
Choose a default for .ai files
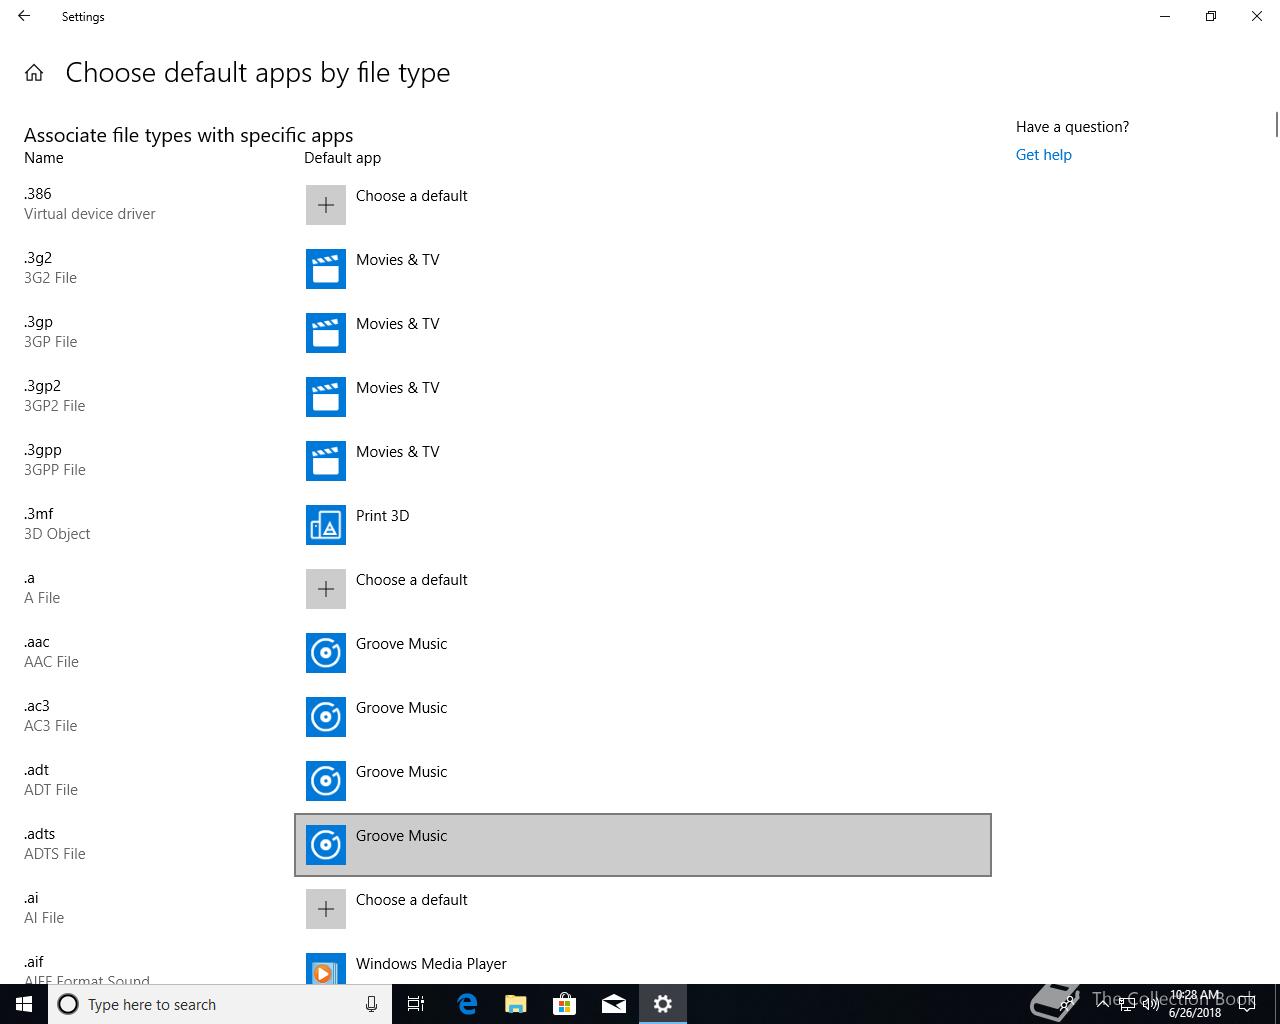click(643, 909)
